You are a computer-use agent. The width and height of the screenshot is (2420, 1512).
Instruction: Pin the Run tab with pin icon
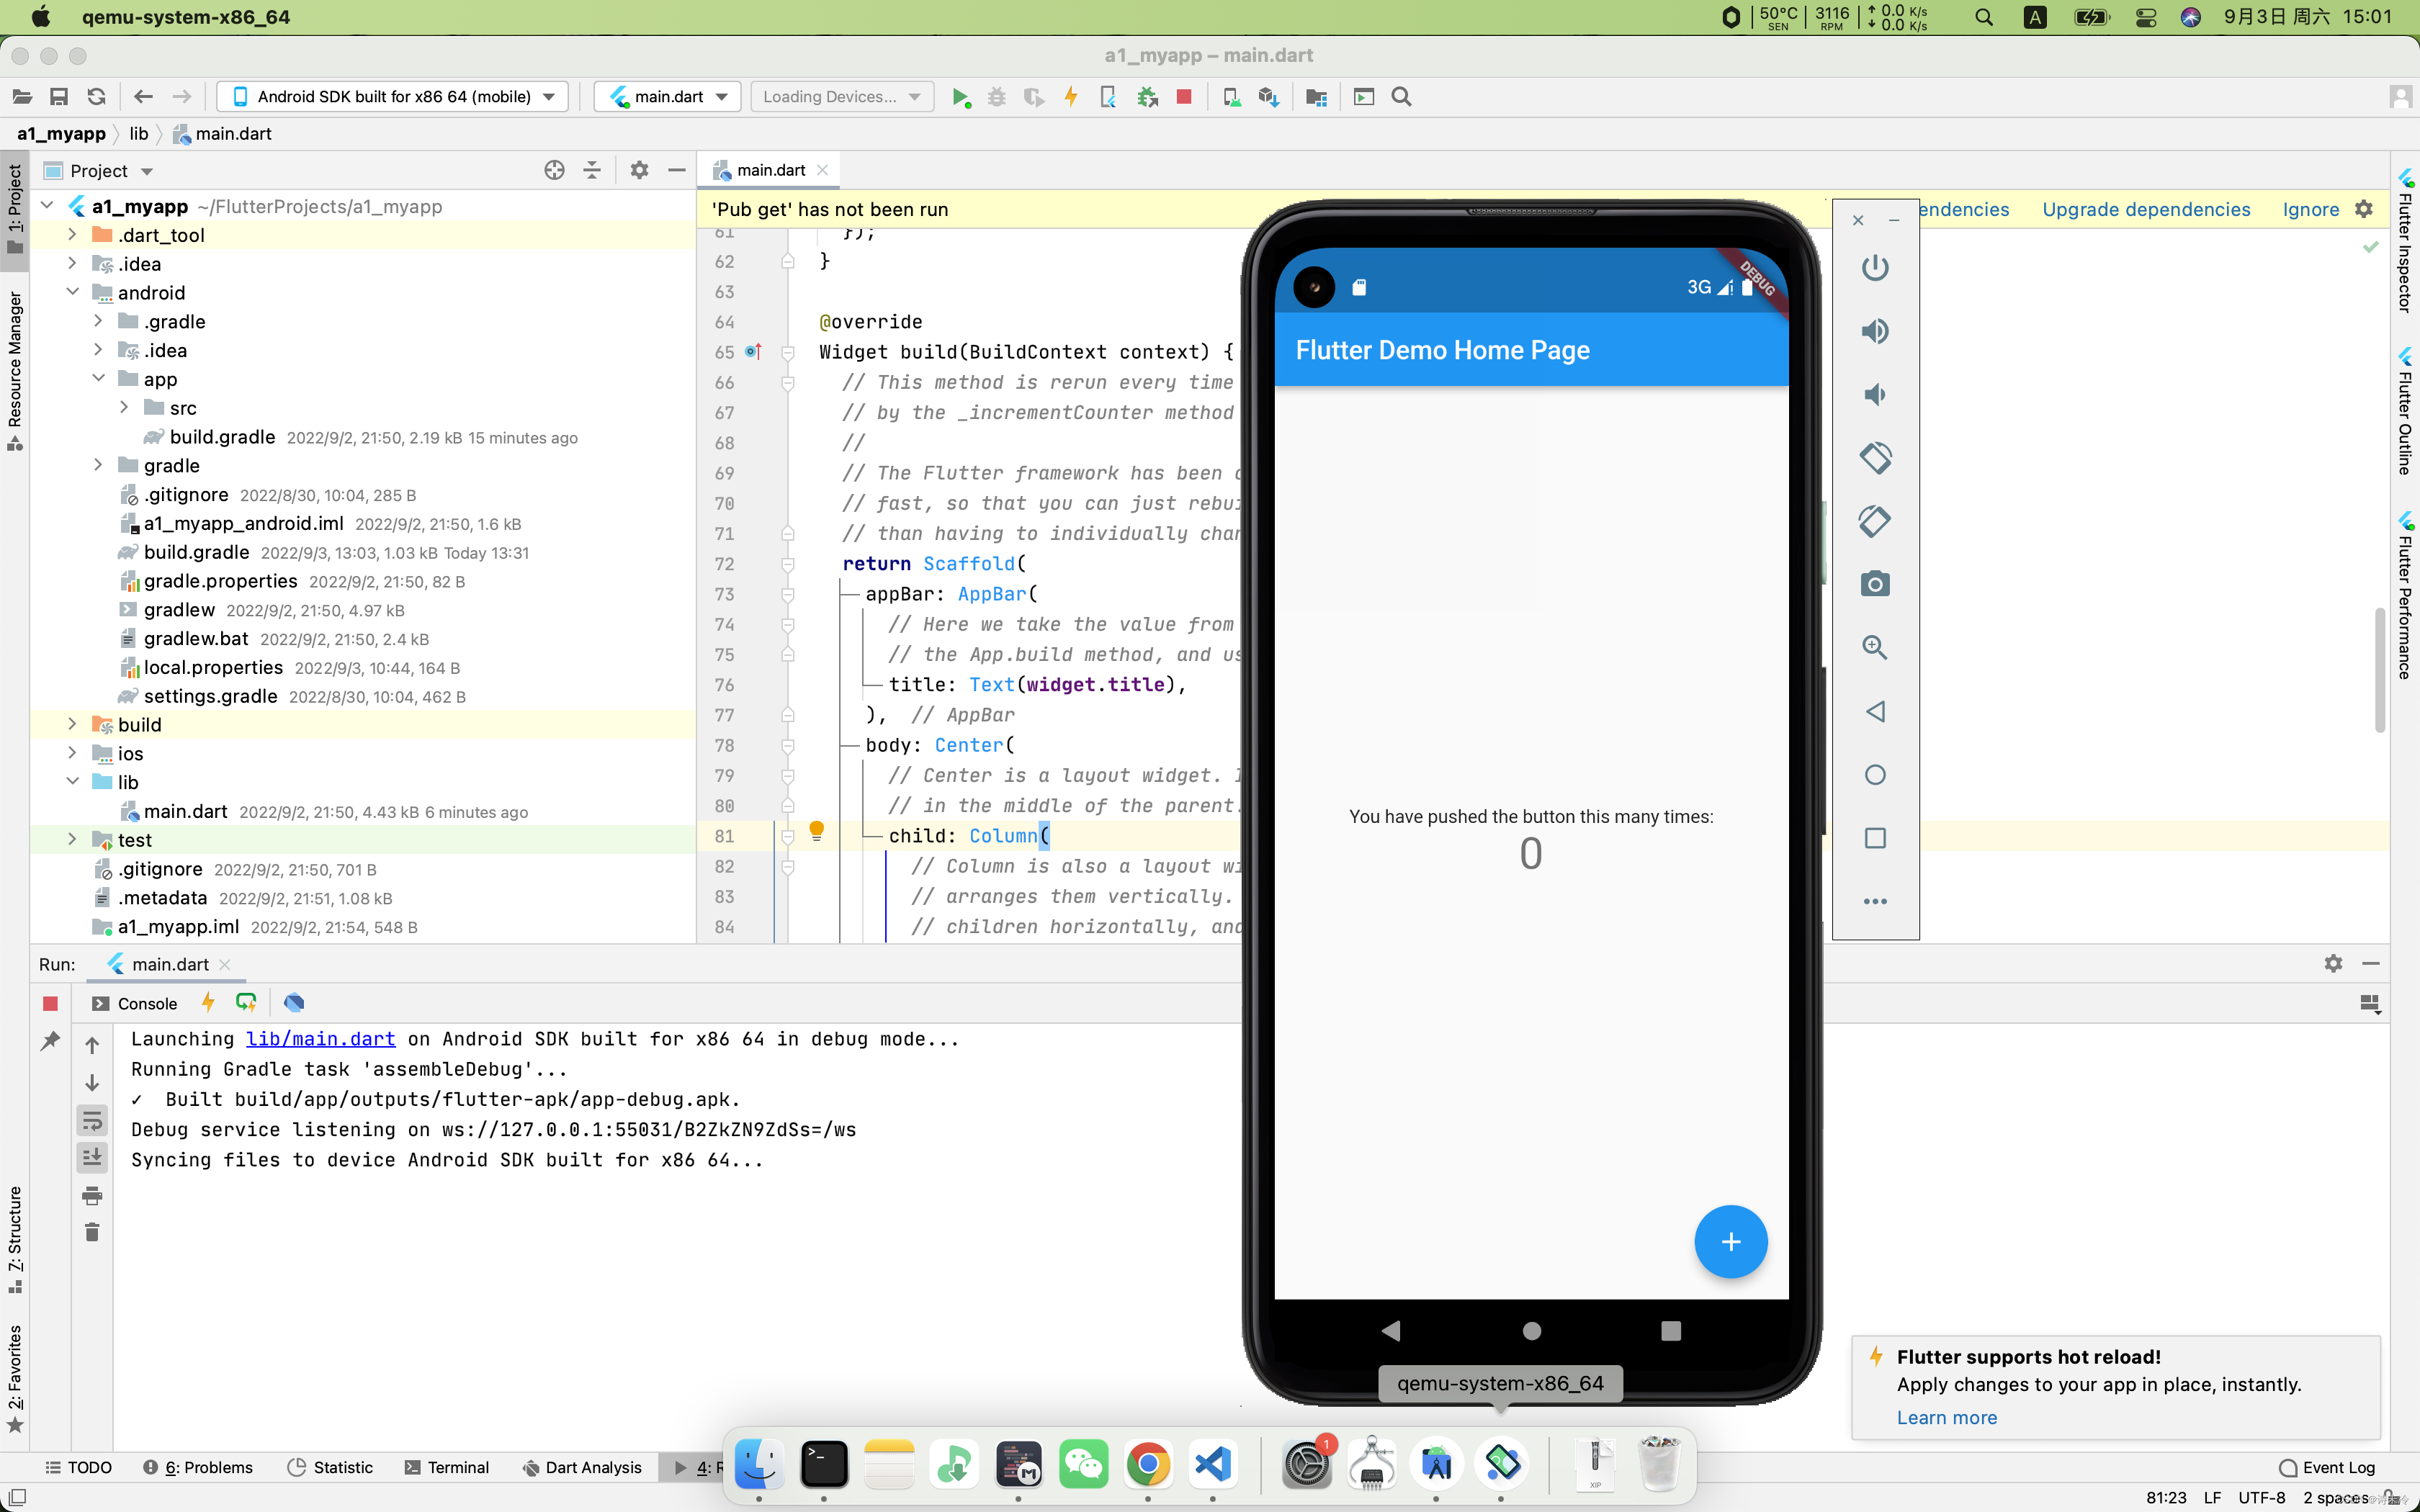tap(50, 1042)
